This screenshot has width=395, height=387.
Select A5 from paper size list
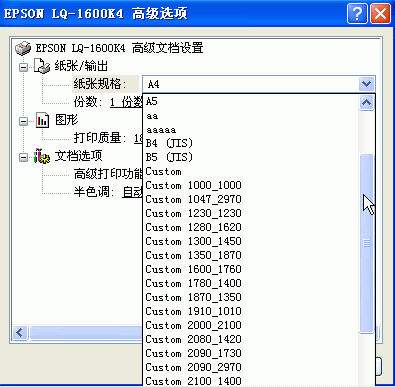pos(251,101)
